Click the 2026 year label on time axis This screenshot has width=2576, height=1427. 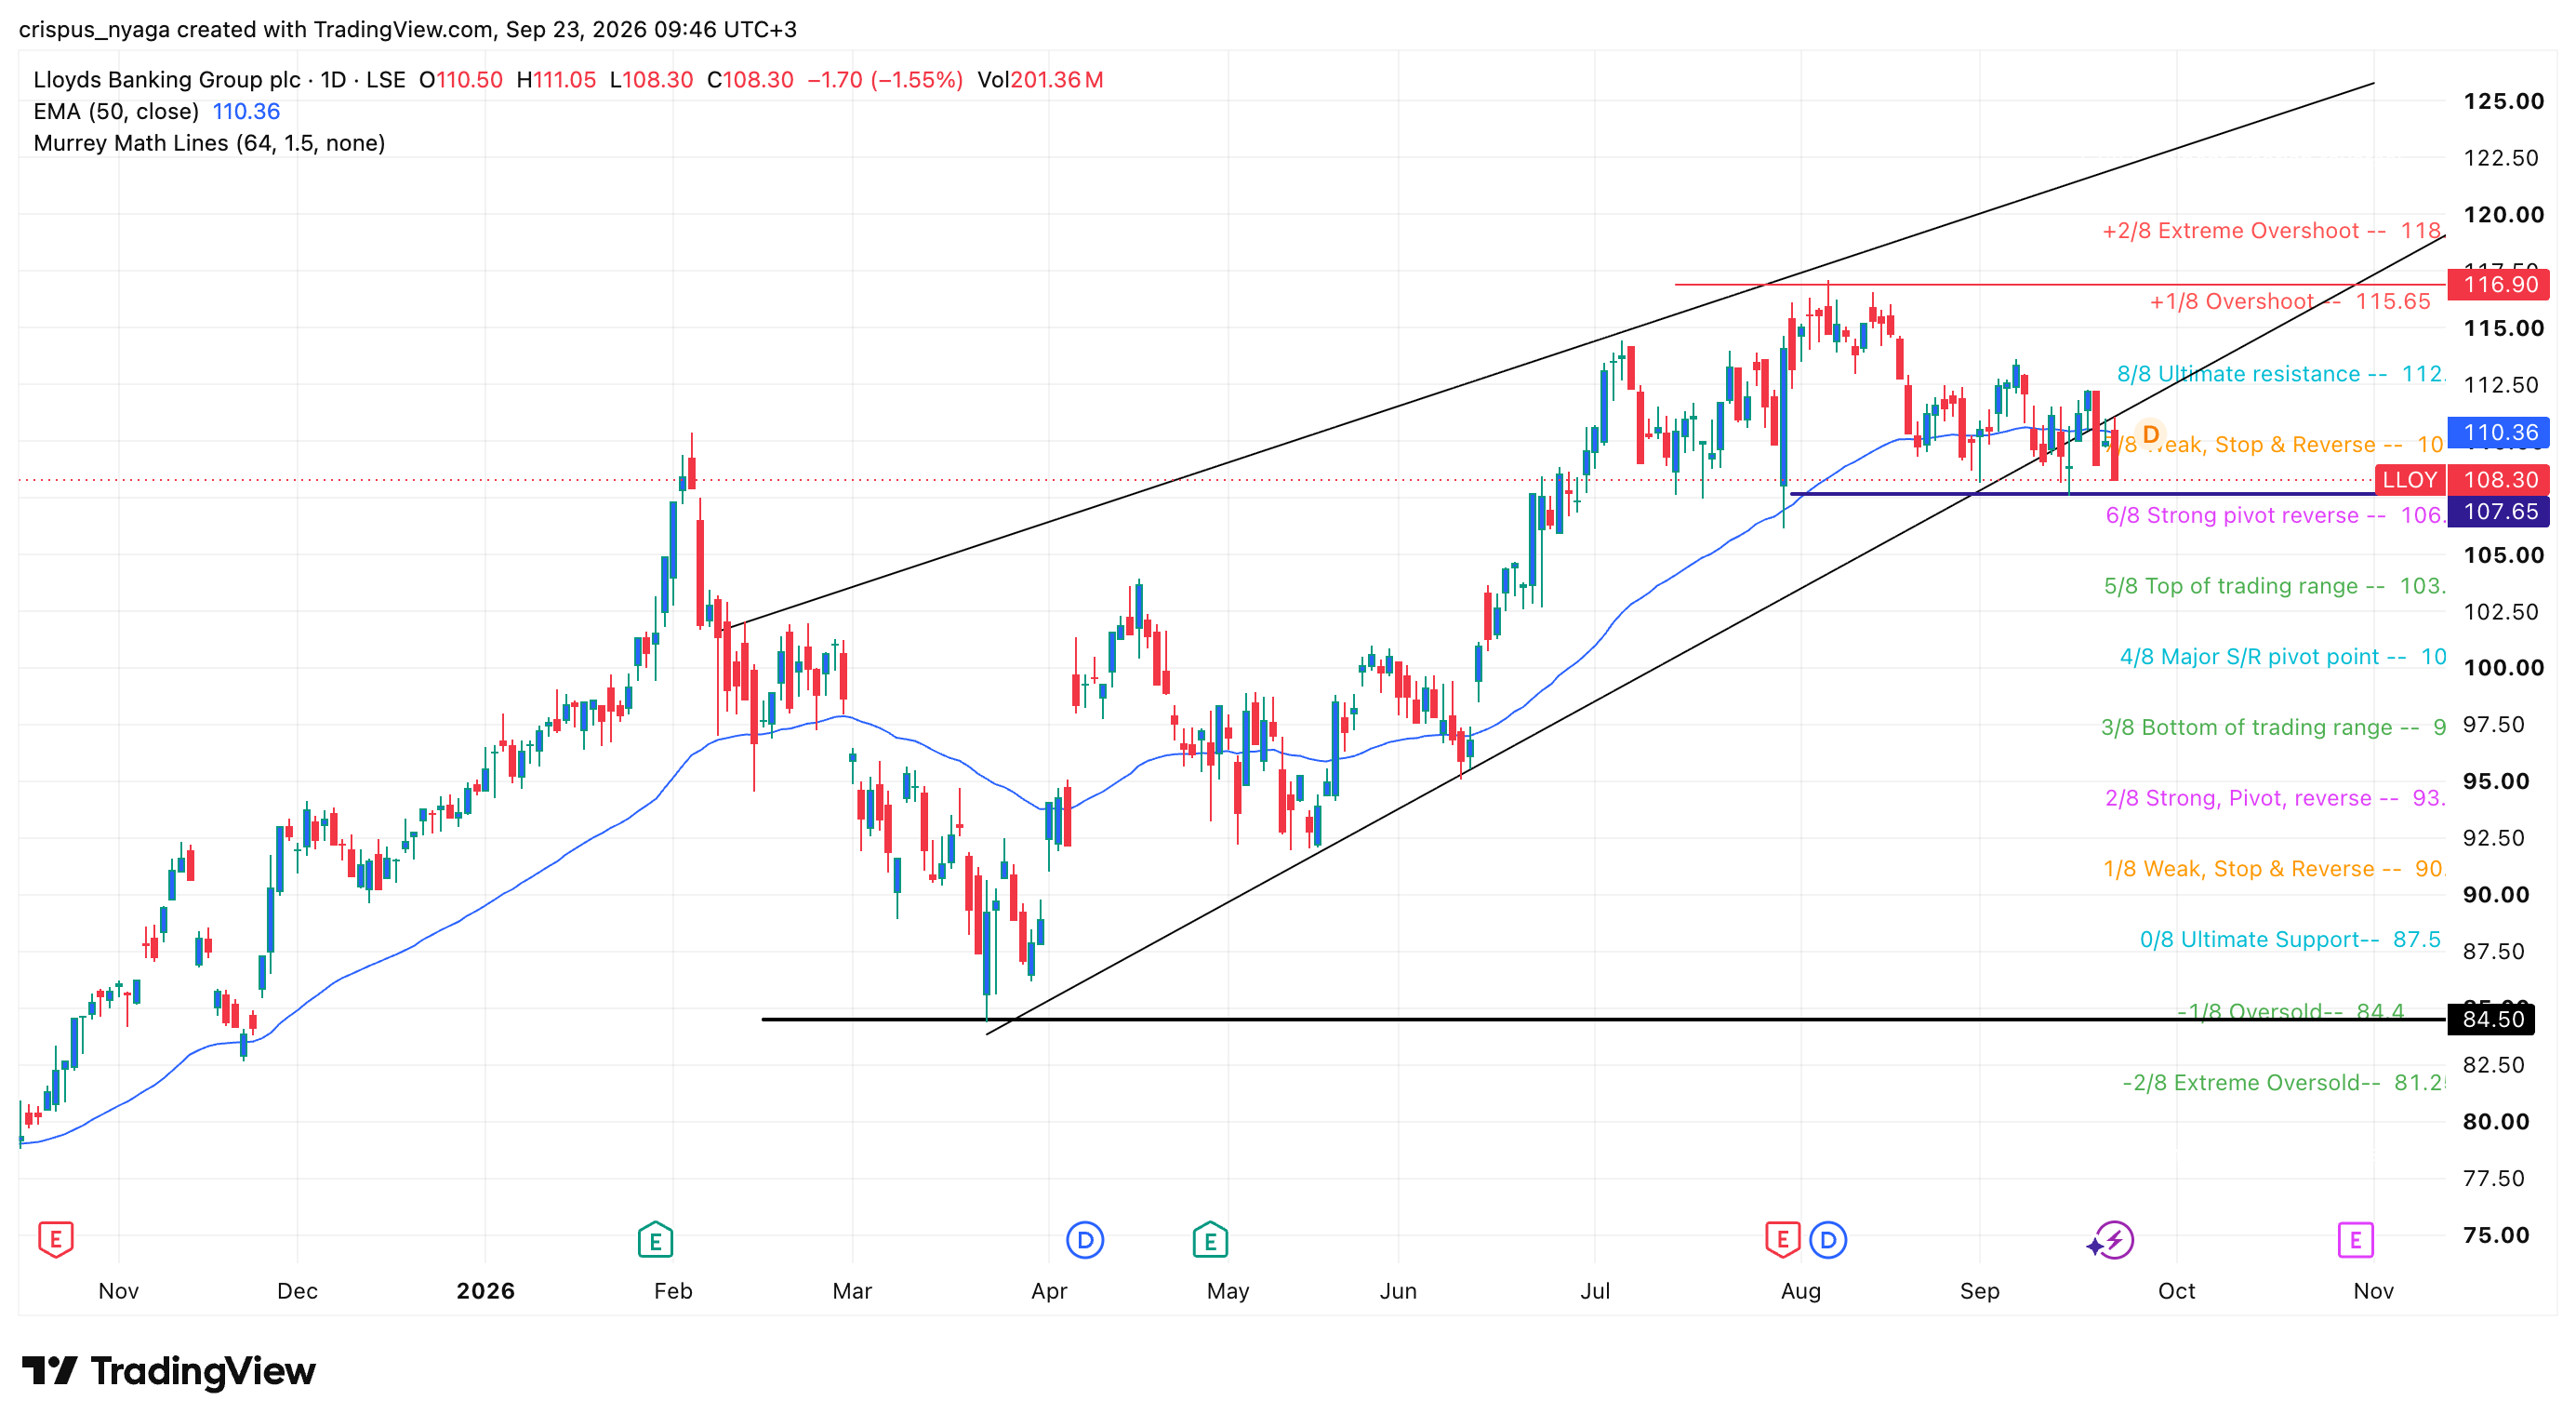[486, 1292]
